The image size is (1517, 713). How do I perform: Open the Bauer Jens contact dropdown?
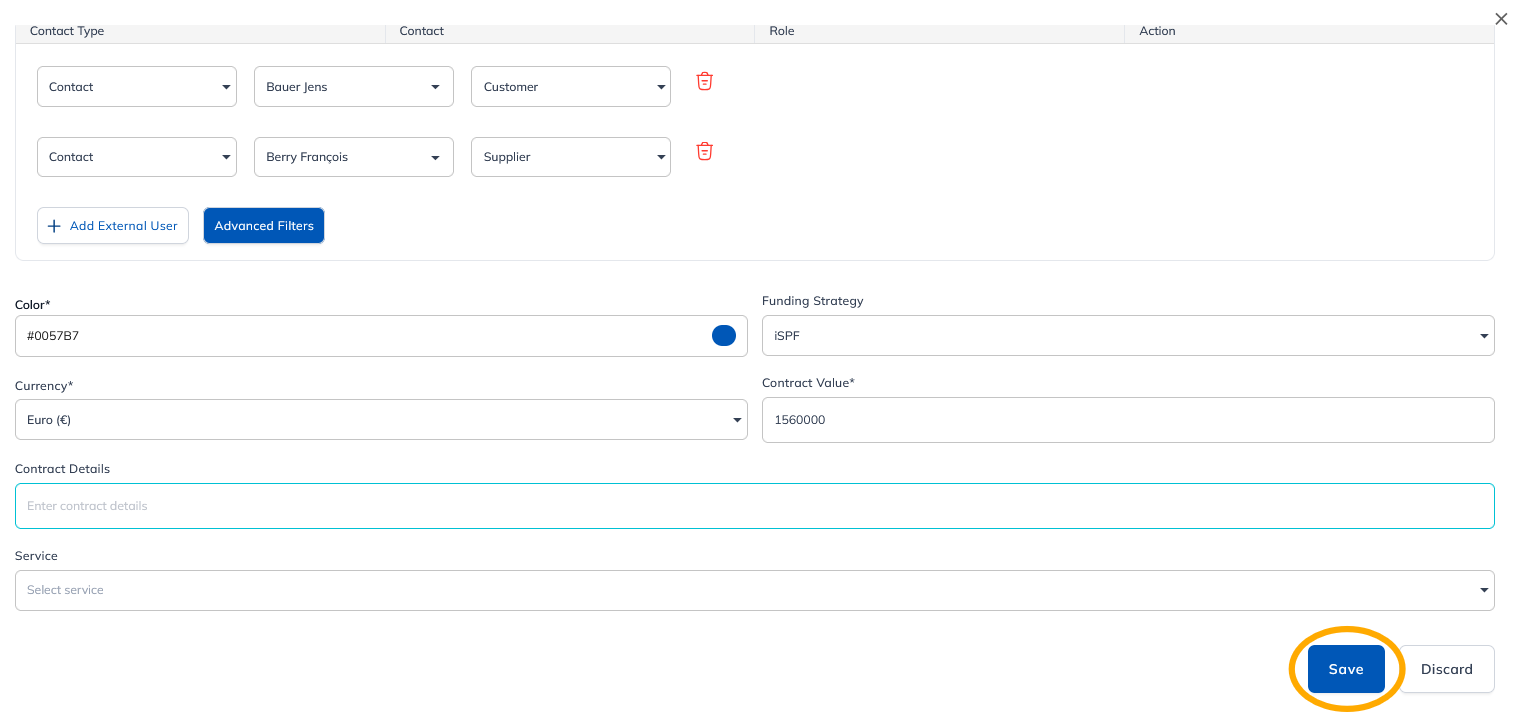(354, 87)
